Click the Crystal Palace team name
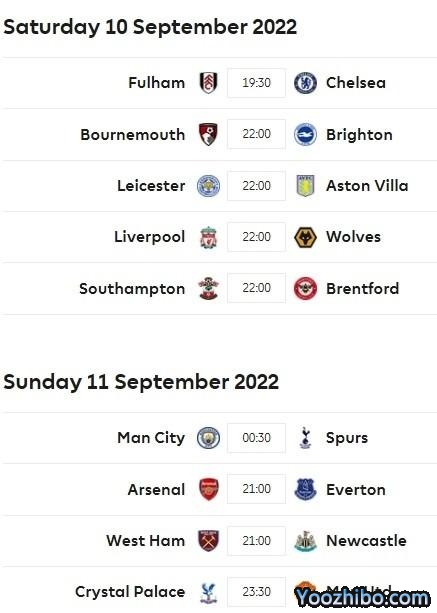Viewport: 437px width, 613px height. click(x=130, y=592)
